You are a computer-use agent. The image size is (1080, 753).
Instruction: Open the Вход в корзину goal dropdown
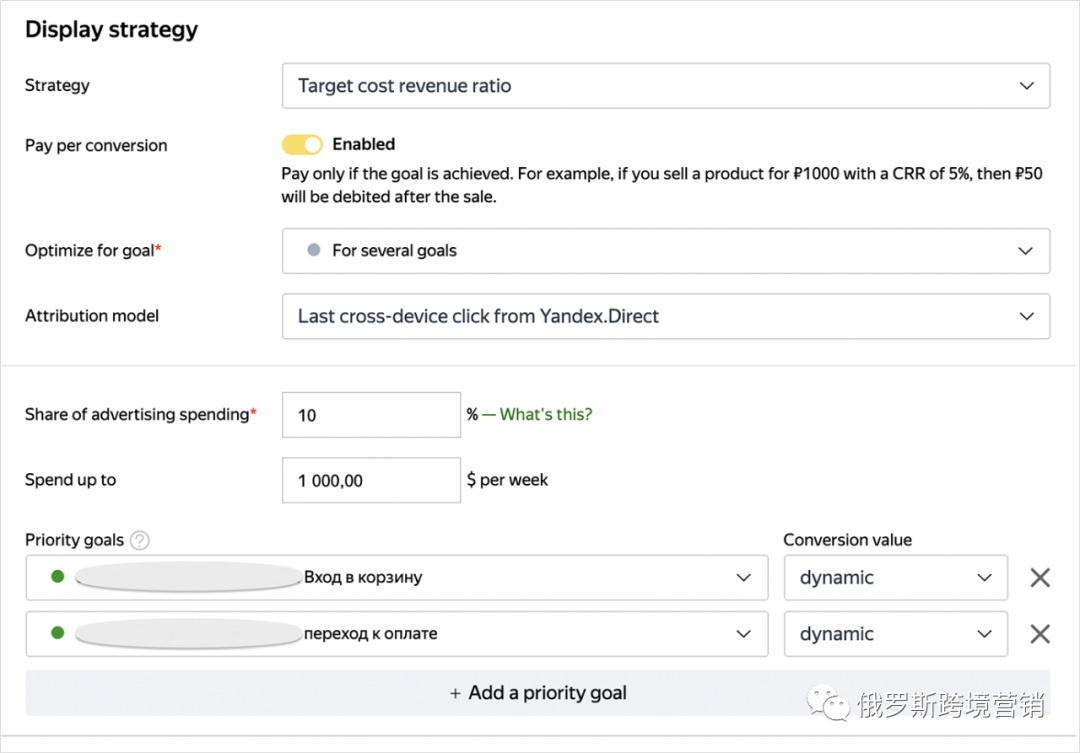(397, 578)
